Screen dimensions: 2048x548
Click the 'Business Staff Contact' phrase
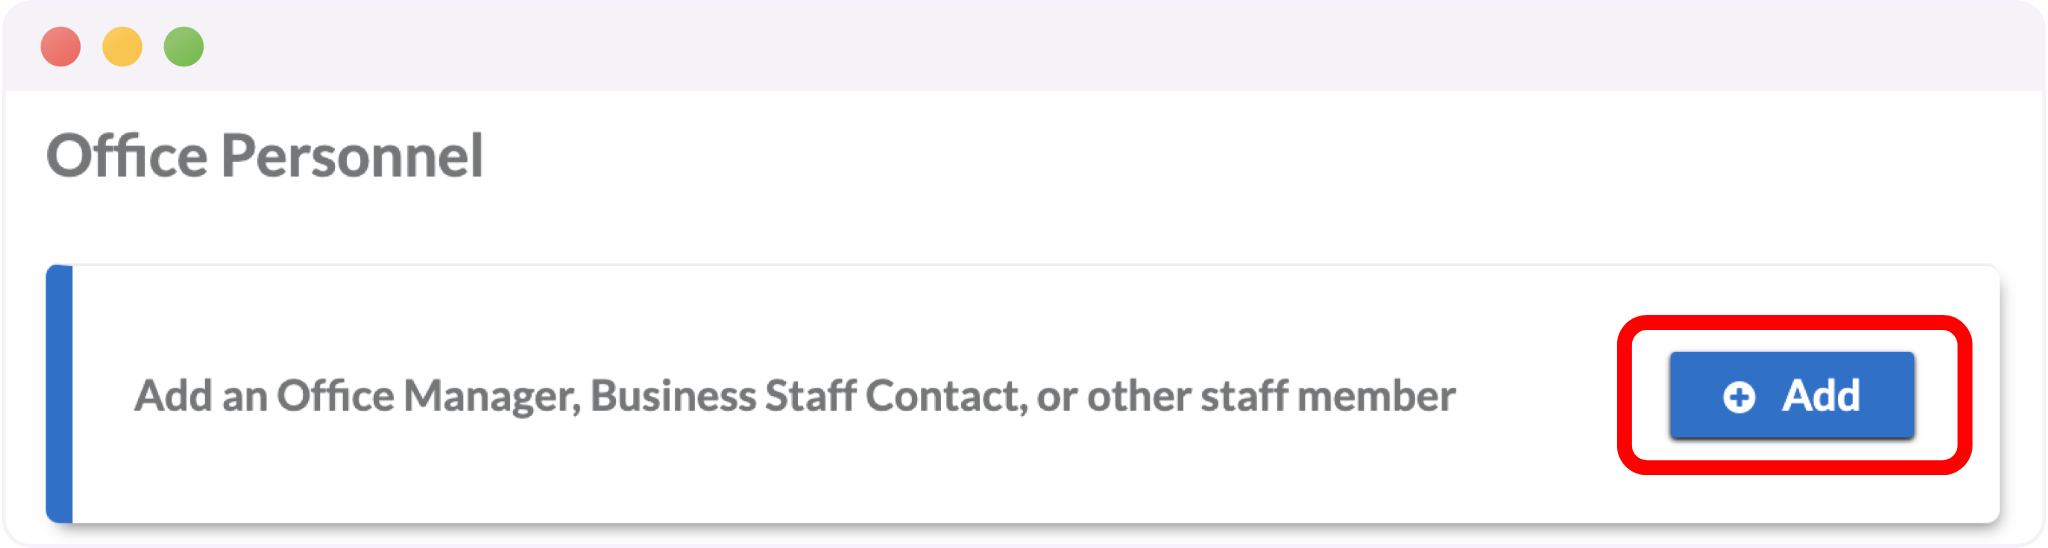pos(808,396)
